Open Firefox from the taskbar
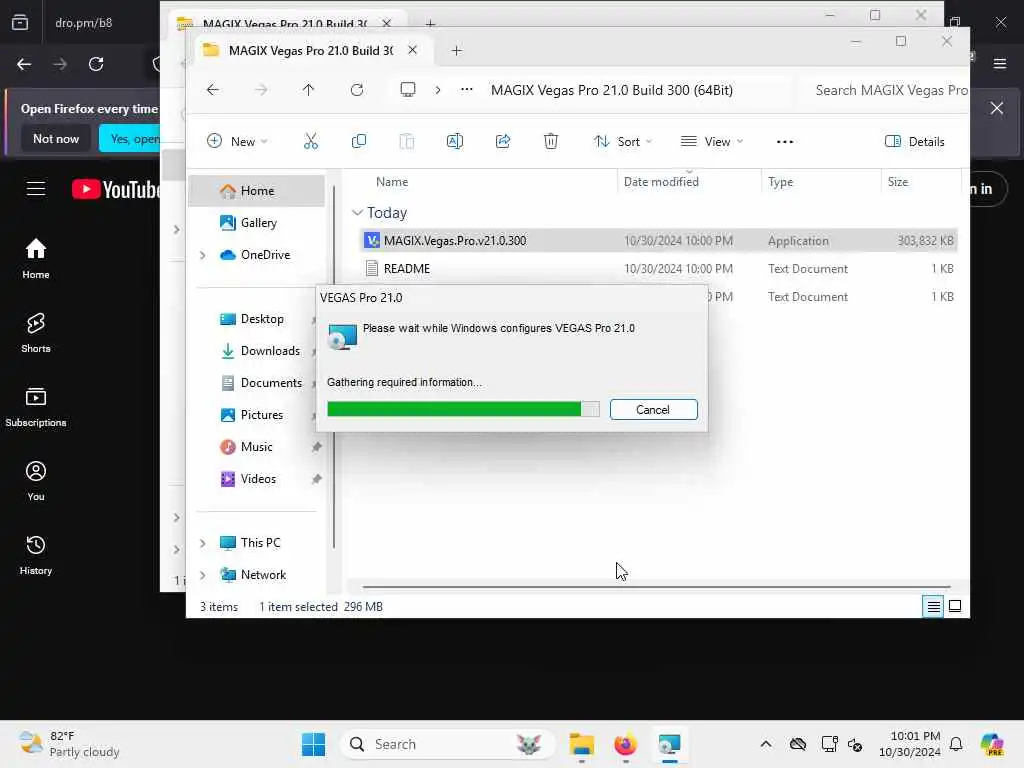1024x768 pixels. [x=625, y=744]
